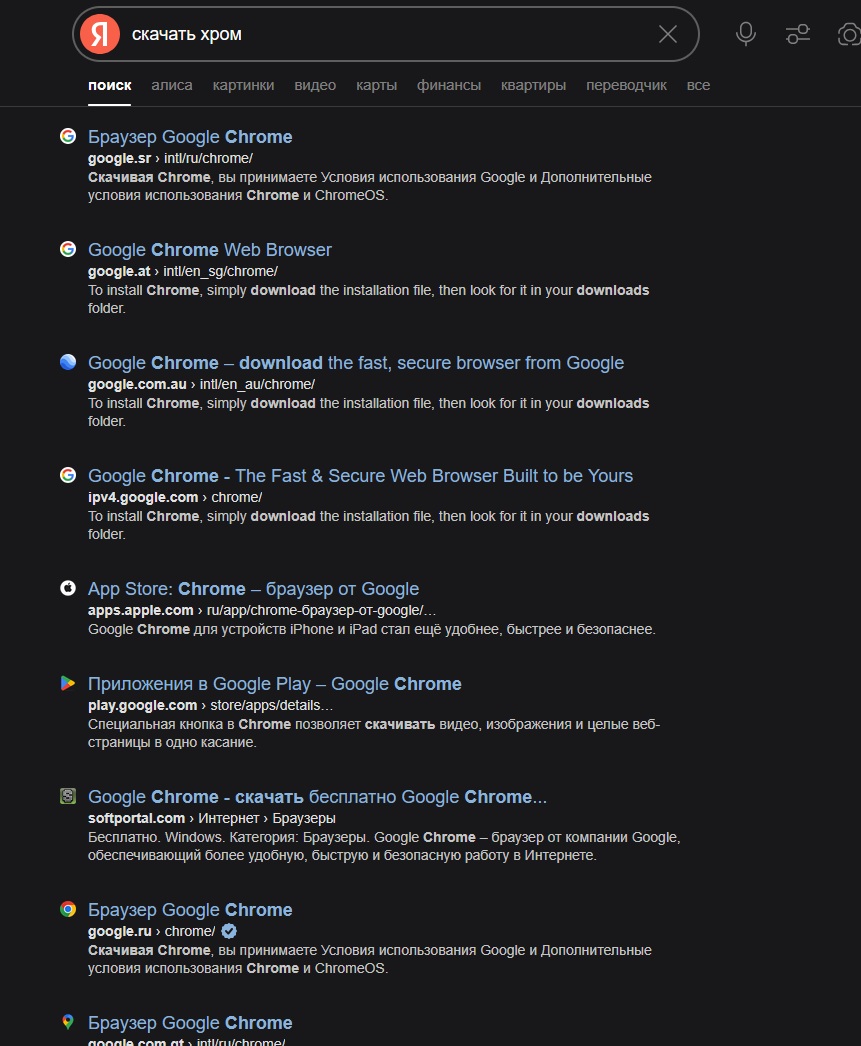The width and height of the screenshot is (861, 1046).
Task: Click the Yandex logo in search bar
Action: pos(100,34)
